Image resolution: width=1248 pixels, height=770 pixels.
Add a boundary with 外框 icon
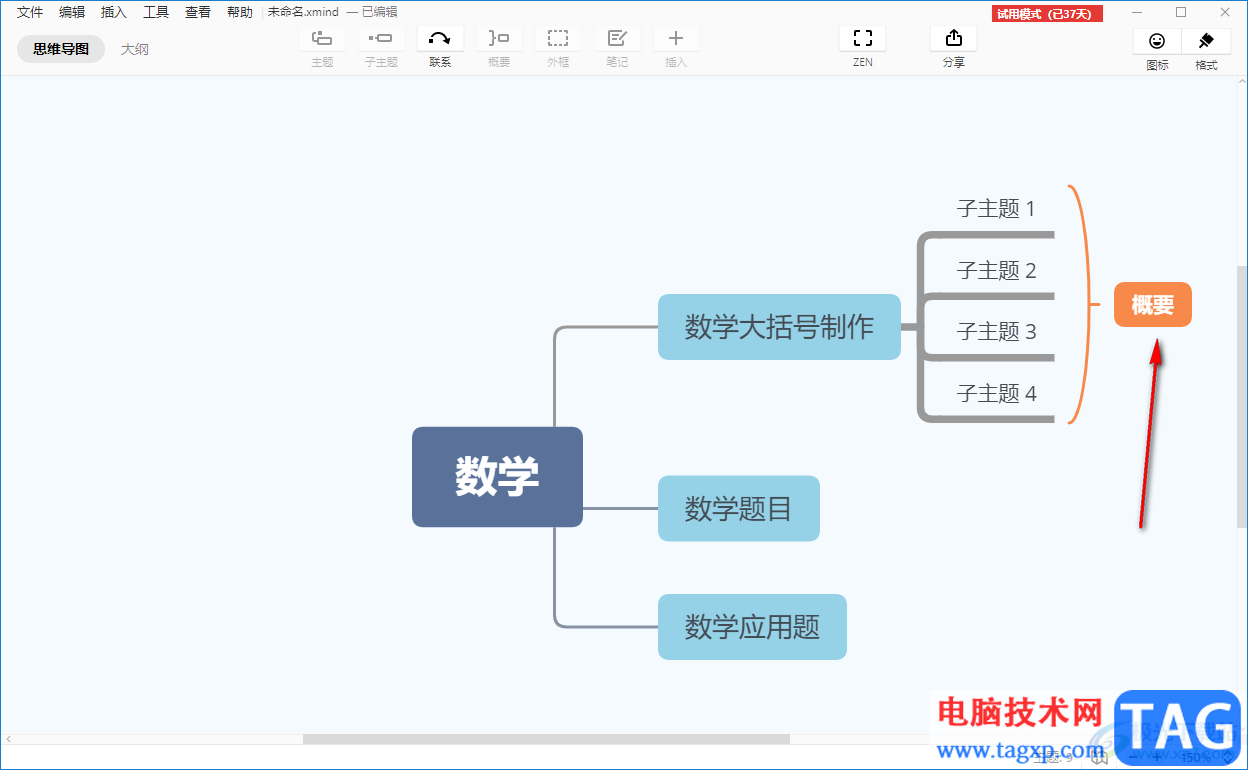[x=558, y=38]
